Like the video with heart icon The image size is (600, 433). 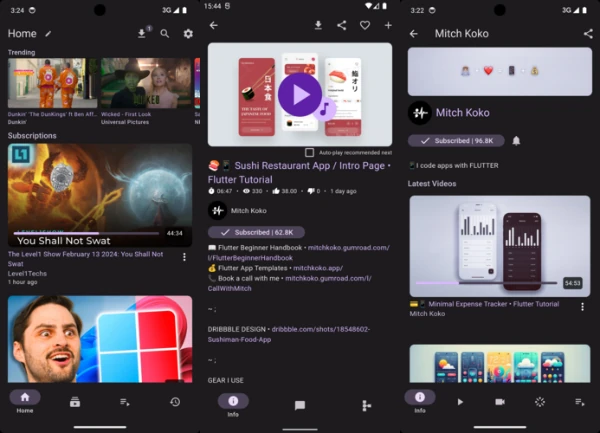[365, 25]
